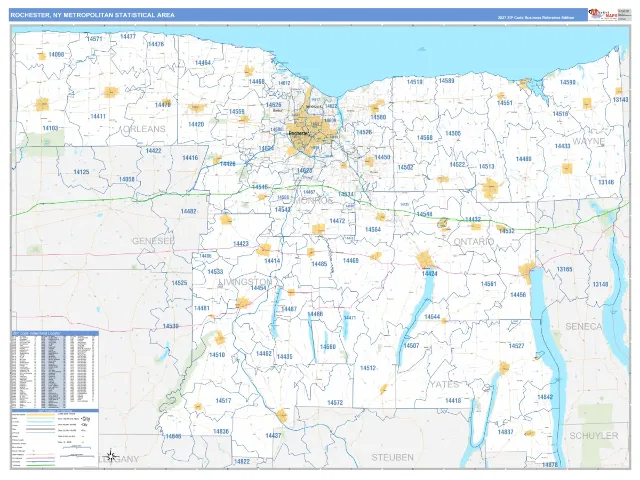Click the Rochester, NY Metropolitan Statistical Area title
640x480 pixels.
pos(93,15)
